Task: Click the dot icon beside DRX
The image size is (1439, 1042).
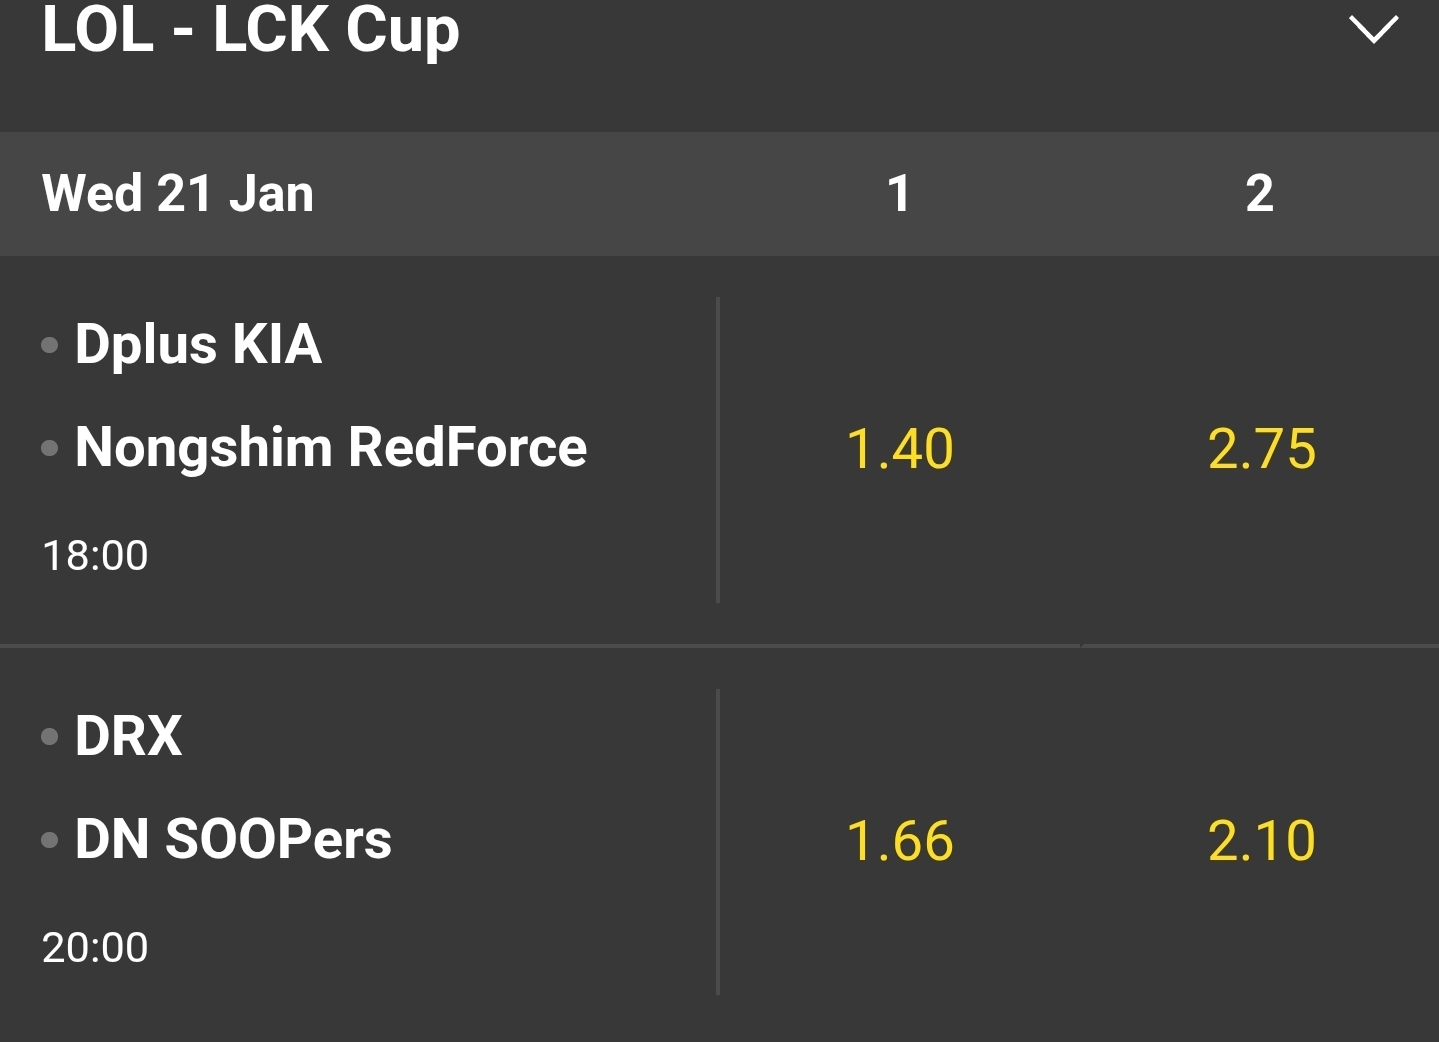Action: point(49,737)
